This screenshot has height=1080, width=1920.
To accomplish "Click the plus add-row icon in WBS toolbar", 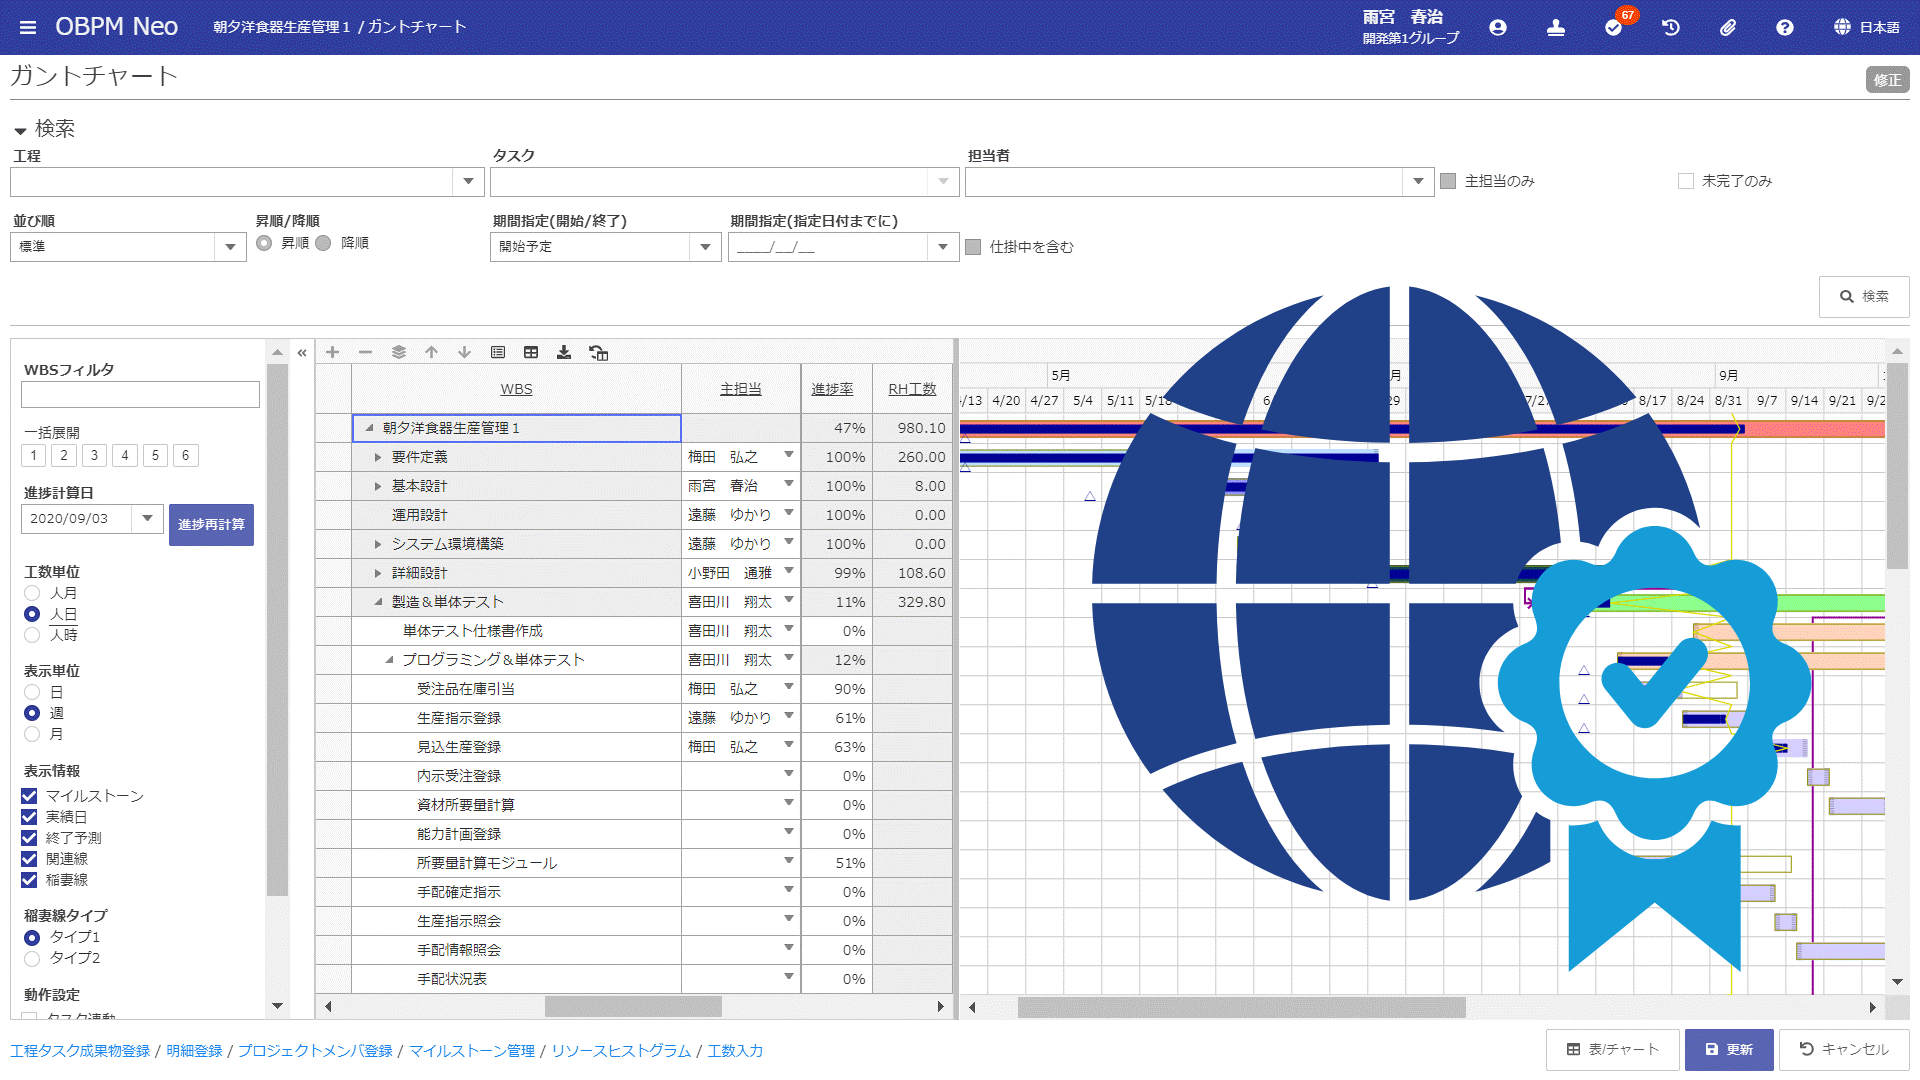I will point(332,352).
